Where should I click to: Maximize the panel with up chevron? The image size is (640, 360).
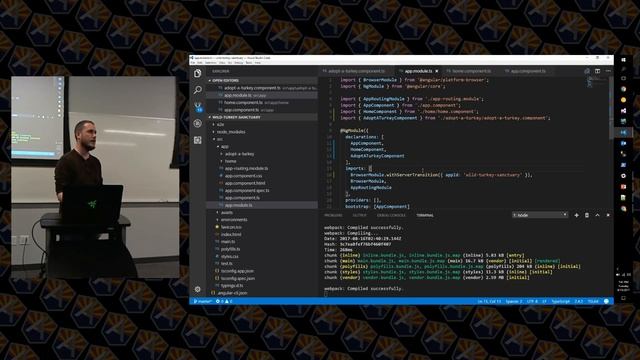click(598, 215)
